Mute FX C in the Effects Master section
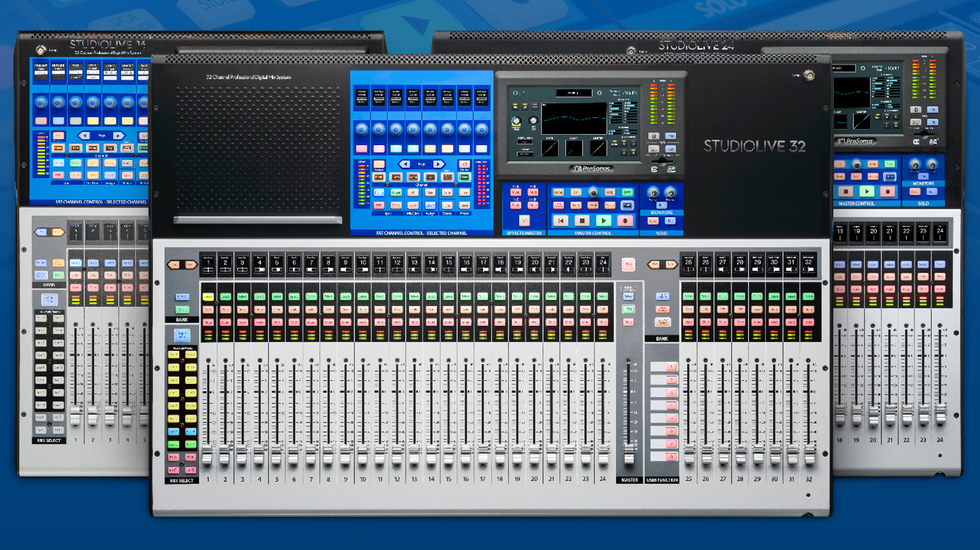Screen dimensions: 980x550 516,205
